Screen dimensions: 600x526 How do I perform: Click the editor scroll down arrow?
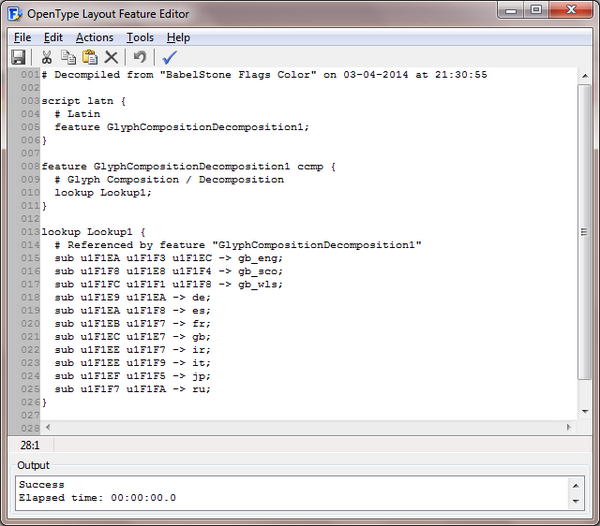(585, 412)
